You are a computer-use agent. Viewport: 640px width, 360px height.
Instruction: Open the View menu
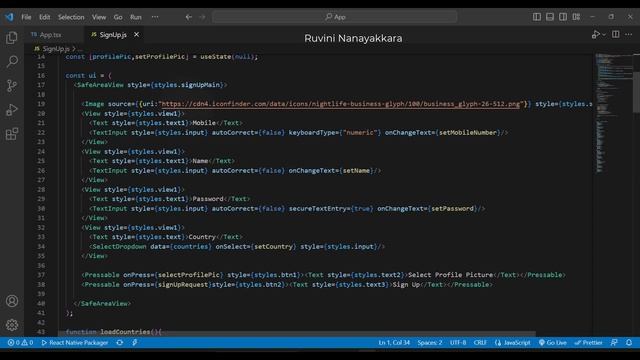tap(99, 17)
